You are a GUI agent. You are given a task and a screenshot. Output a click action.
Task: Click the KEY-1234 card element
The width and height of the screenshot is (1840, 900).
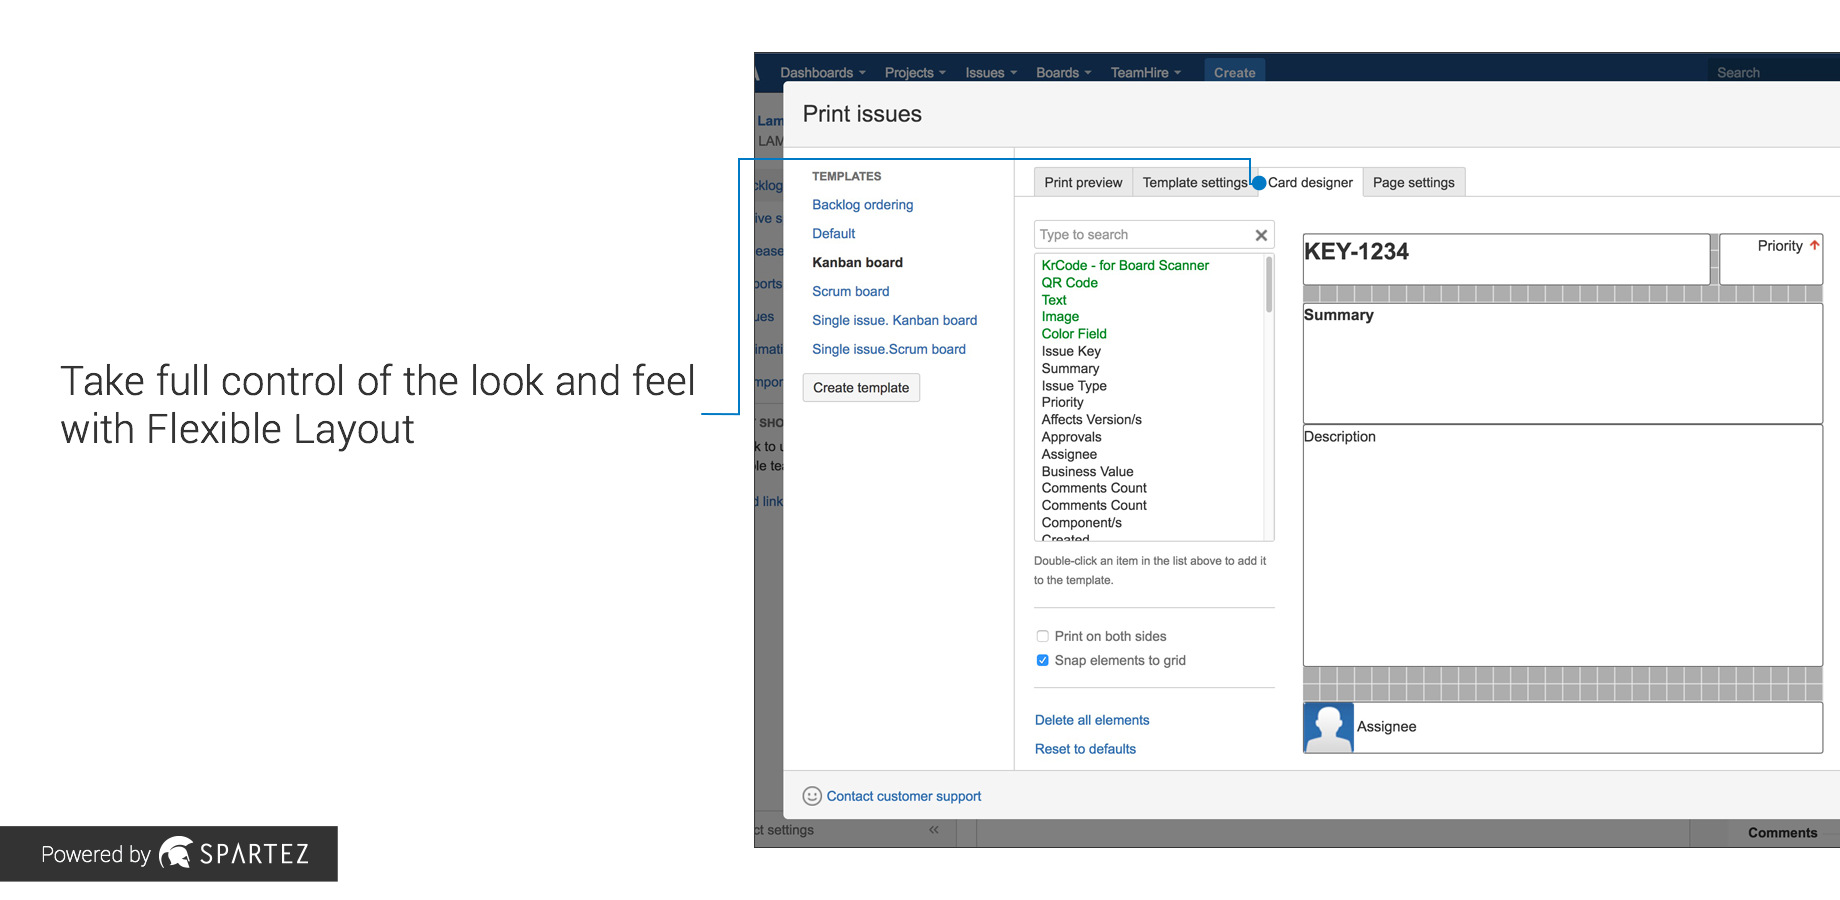pyautogui.click(x=1506, y=259)
